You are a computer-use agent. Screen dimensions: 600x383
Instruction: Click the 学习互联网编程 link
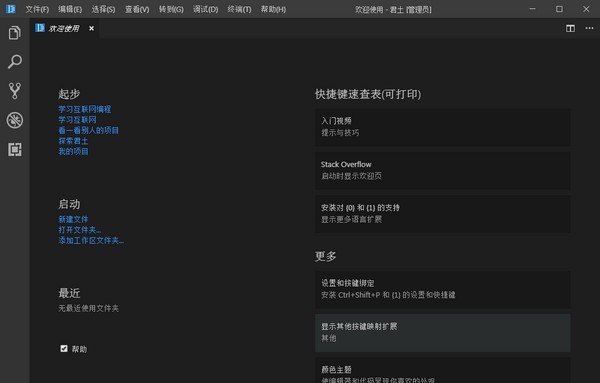tap(85, 109)
